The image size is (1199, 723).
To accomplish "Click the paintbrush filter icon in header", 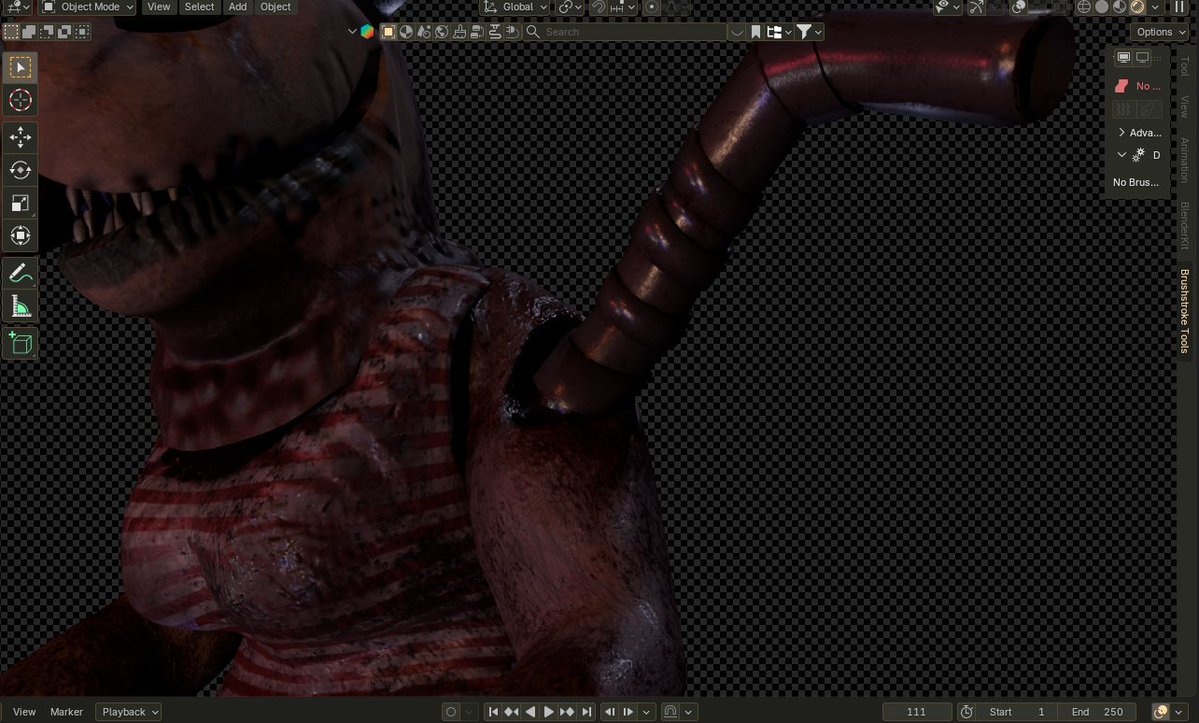I will [460, 31].
